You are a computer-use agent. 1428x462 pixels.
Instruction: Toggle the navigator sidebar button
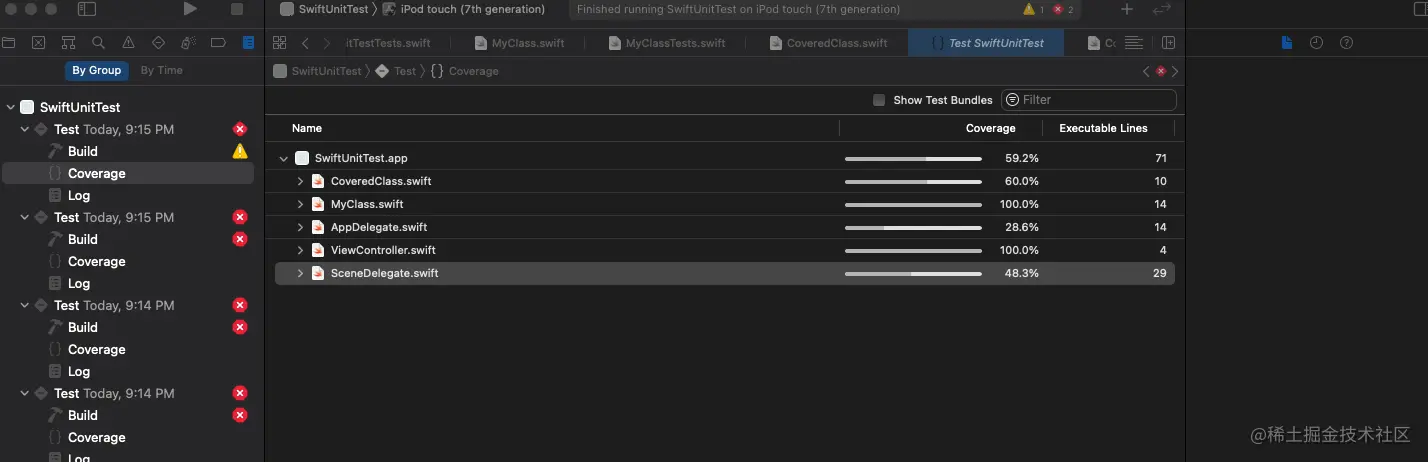click(x=87, y=9)
